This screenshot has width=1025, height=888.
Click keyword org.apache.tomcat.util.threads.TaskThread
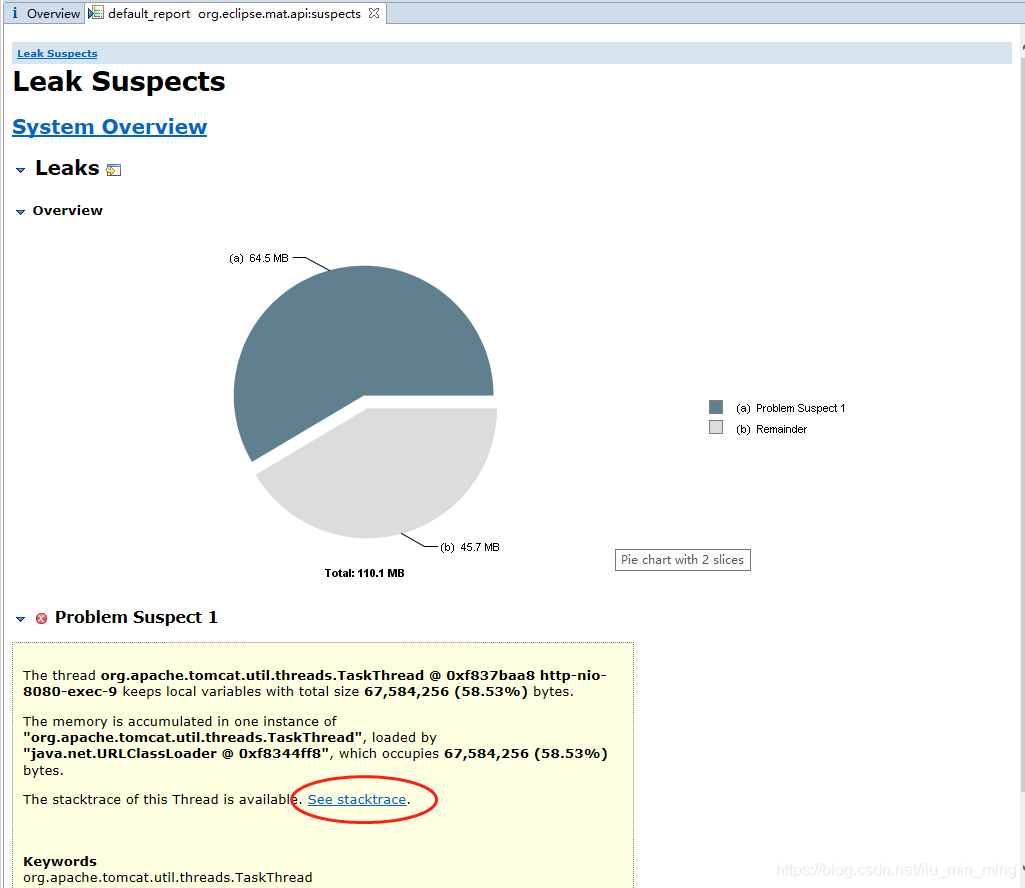coord(167,878)
